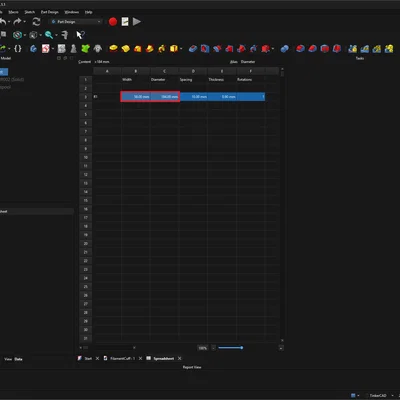Click the red-white Create Sketch icon
Image resolution: width=400 pixels, height=400 pixels.
[46, 49]
